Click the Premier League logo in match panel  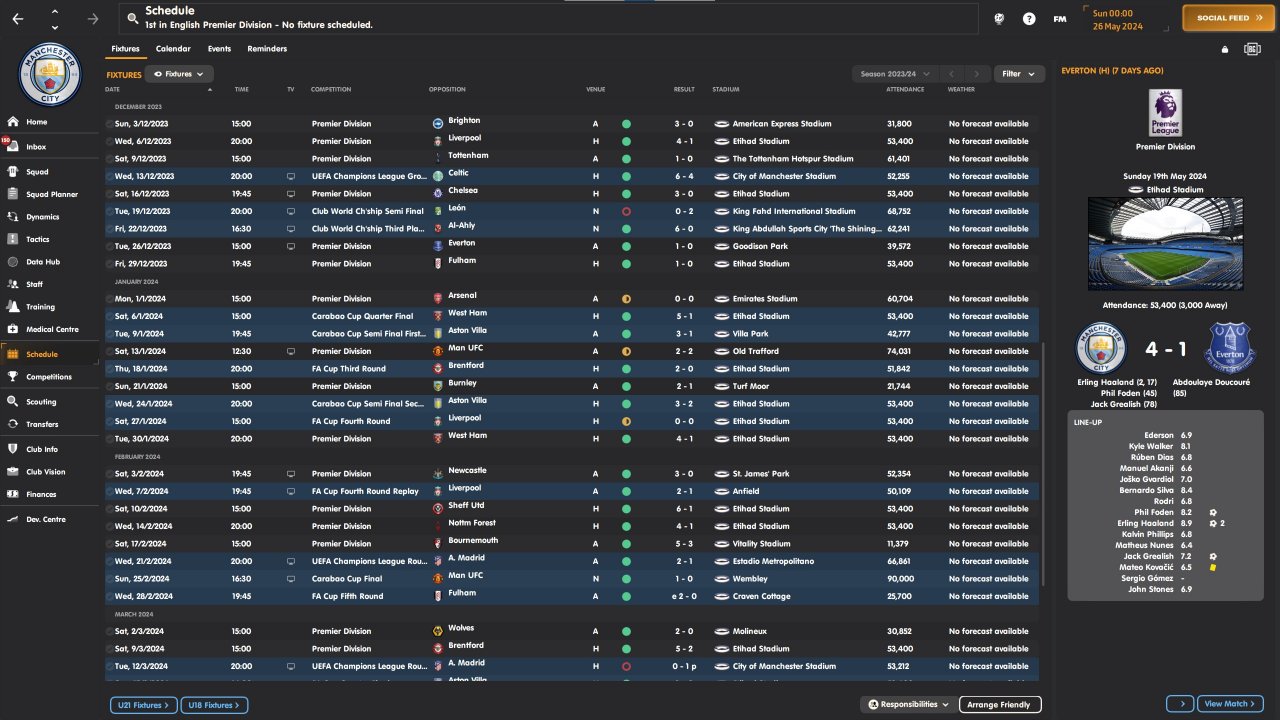(1165, 112)
